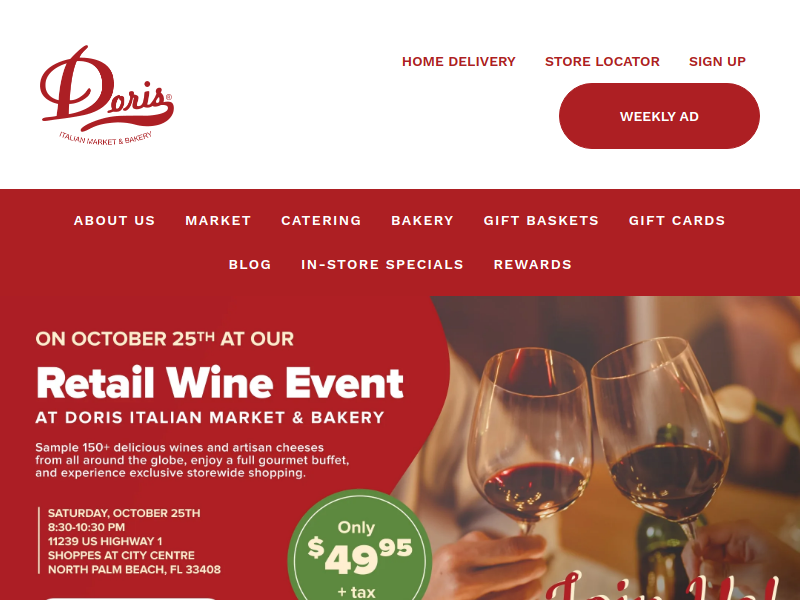Click the Sign Up link

pyautogui.click(x=717, y=62)
